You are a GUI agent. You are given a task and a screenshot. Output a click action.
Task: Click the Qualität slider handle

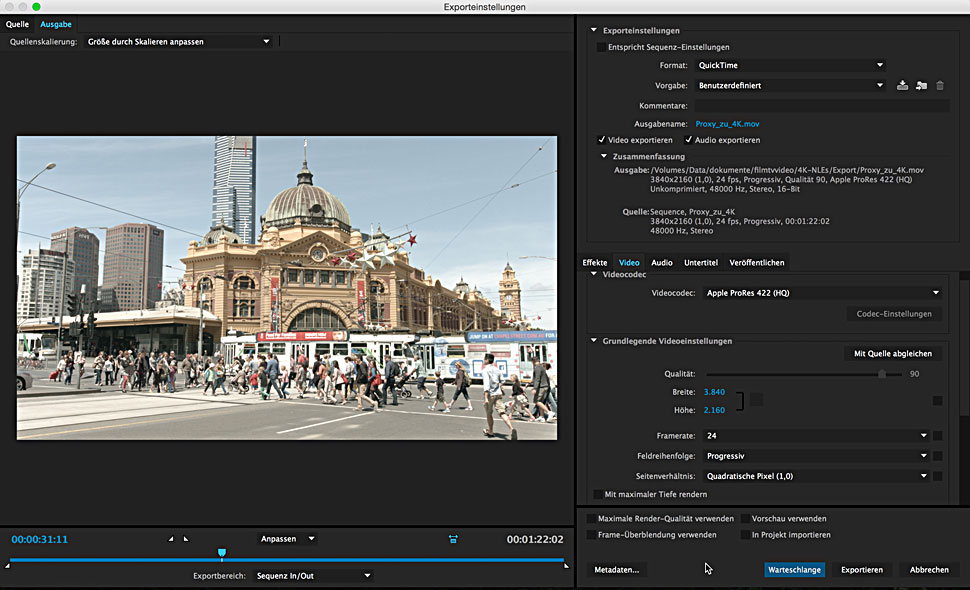tap(882, 373)
